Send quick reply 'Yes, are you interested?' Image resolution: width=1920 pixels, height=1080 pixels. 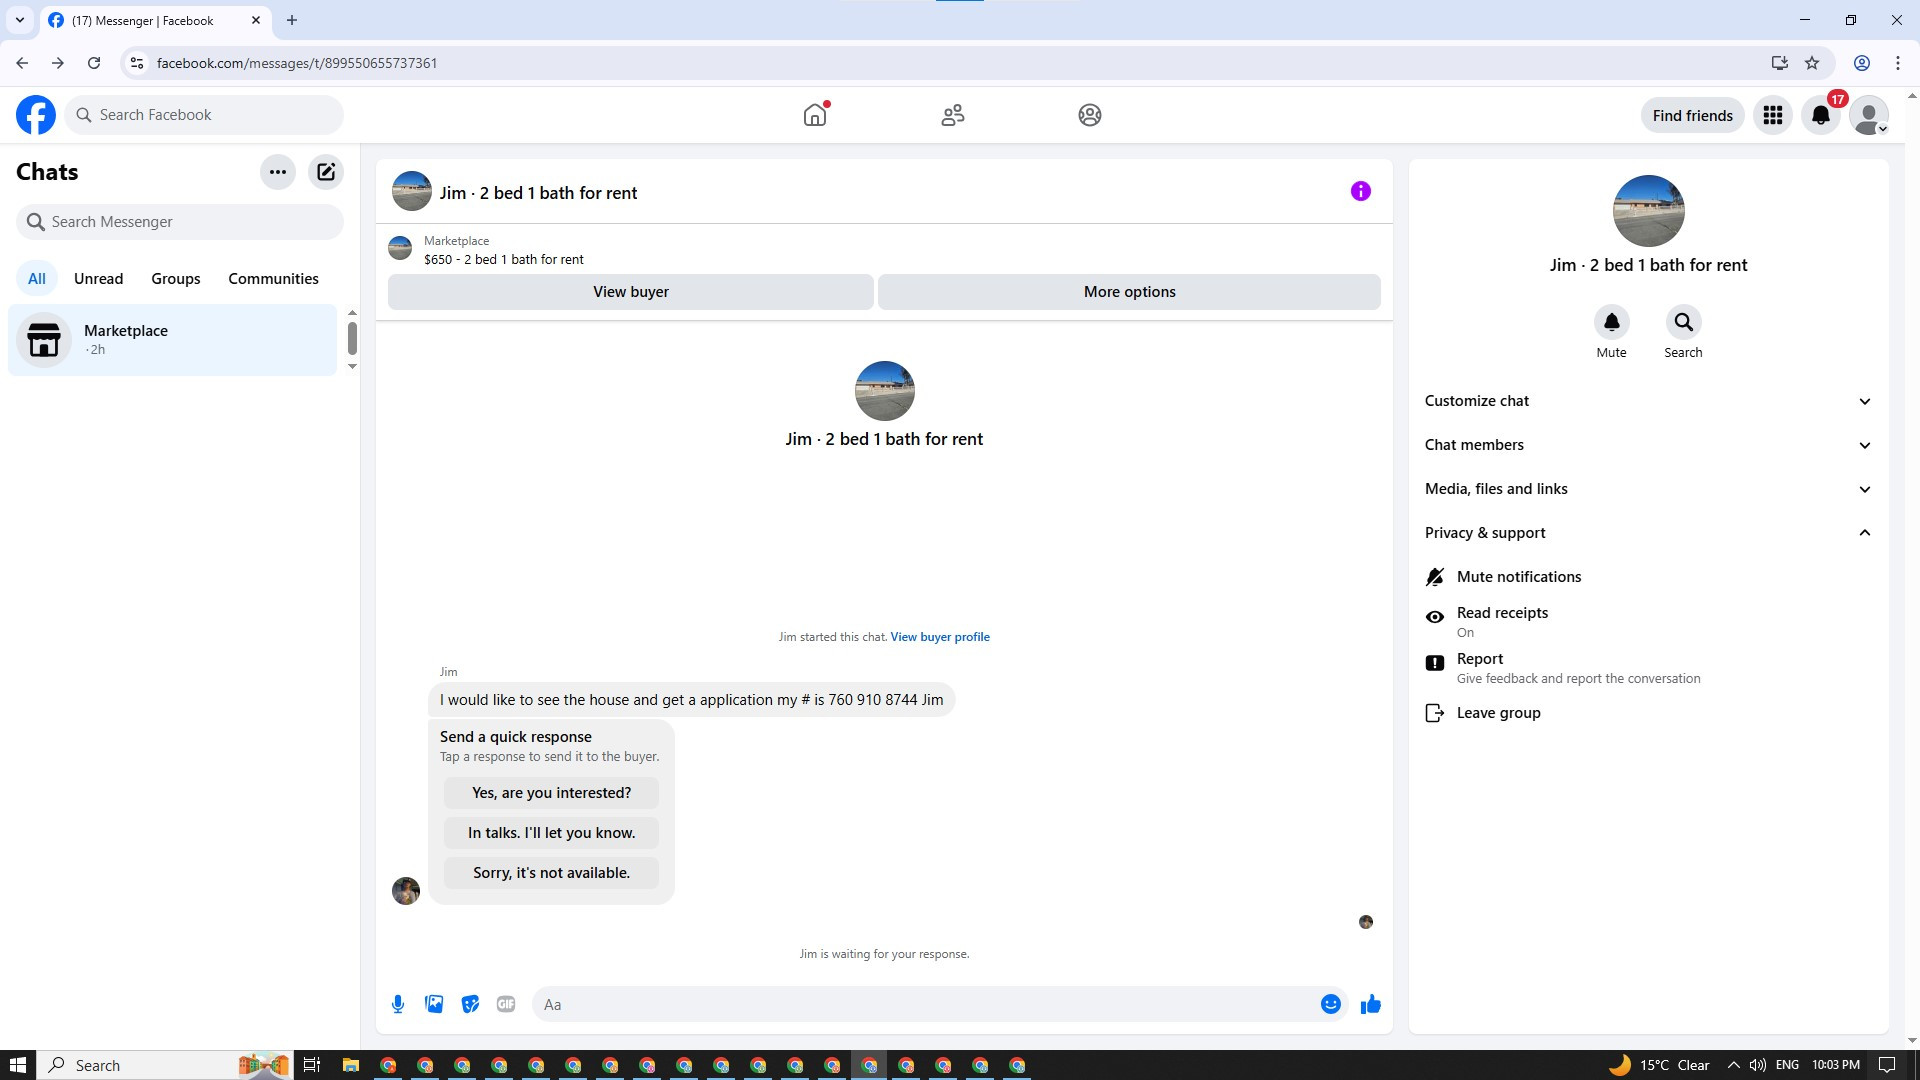pyautogui.click(x=551, y=793)
